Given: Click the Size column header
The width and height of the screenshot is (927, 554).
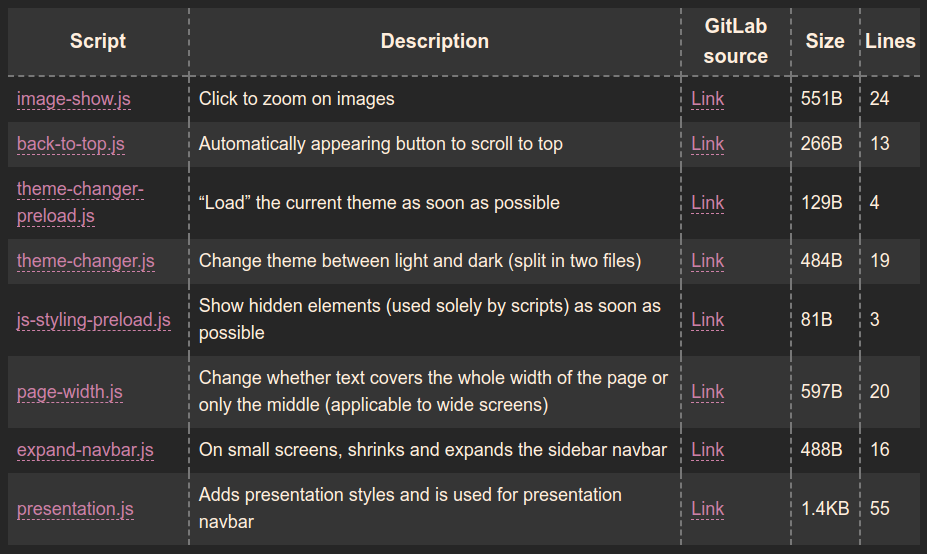Looking at the screenshot, I should click(825, 41).
